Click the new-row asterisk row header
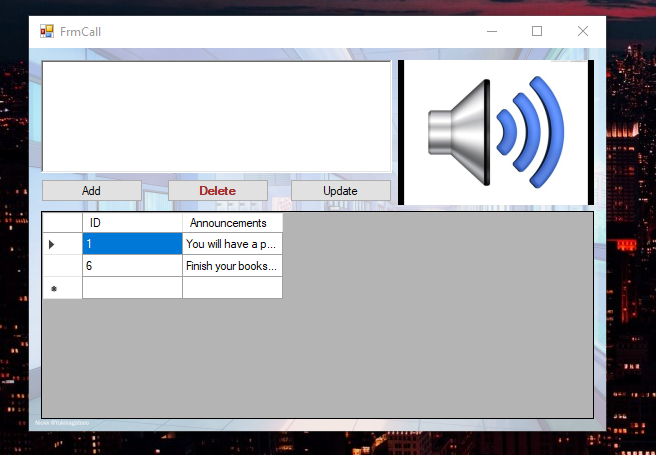Viewport: 656px width, 455px height. 62,288
